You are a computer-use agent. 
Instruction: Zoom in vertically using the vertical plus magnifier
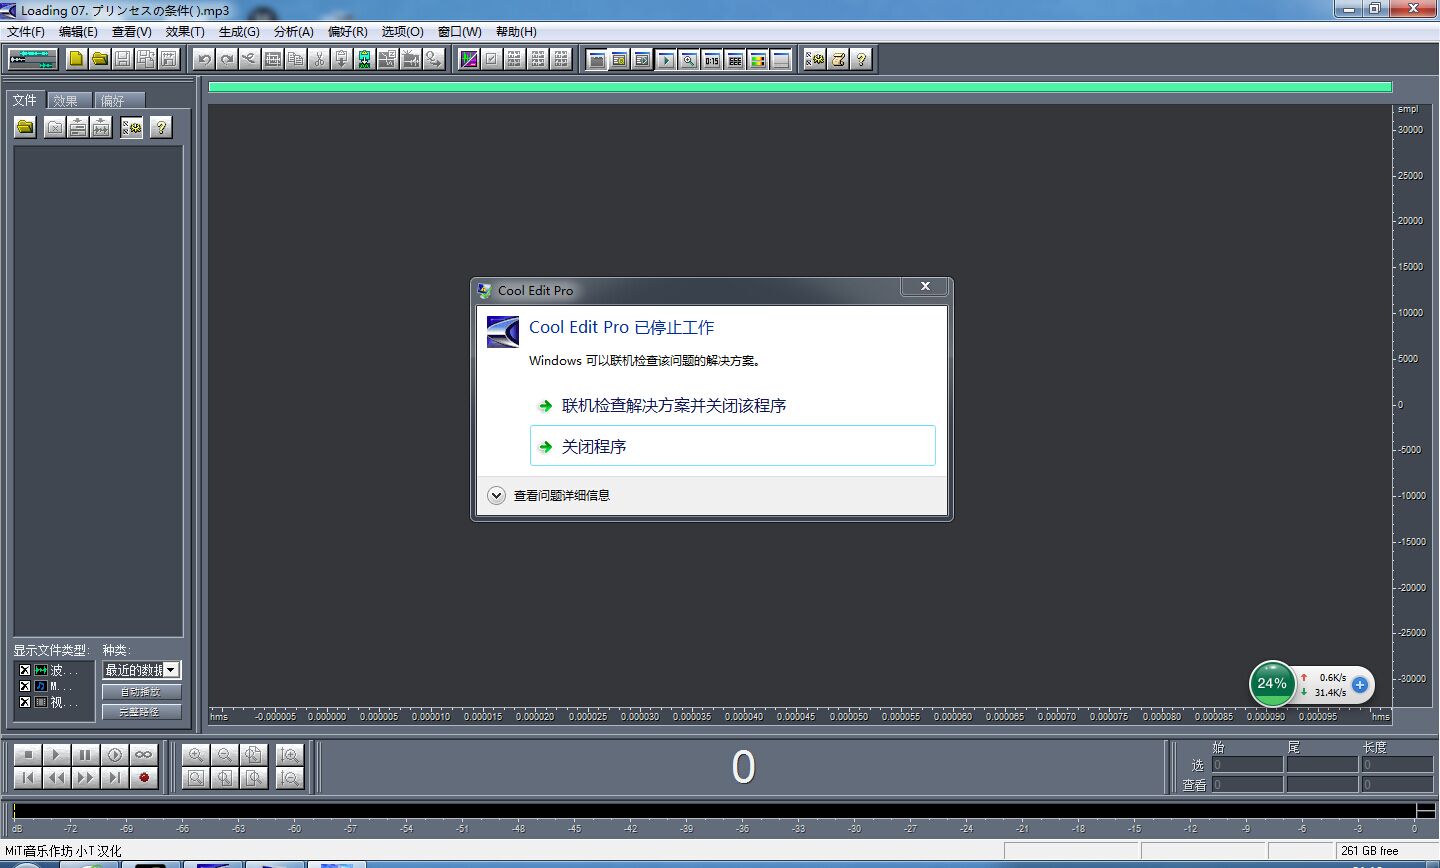tap(290, 755)
